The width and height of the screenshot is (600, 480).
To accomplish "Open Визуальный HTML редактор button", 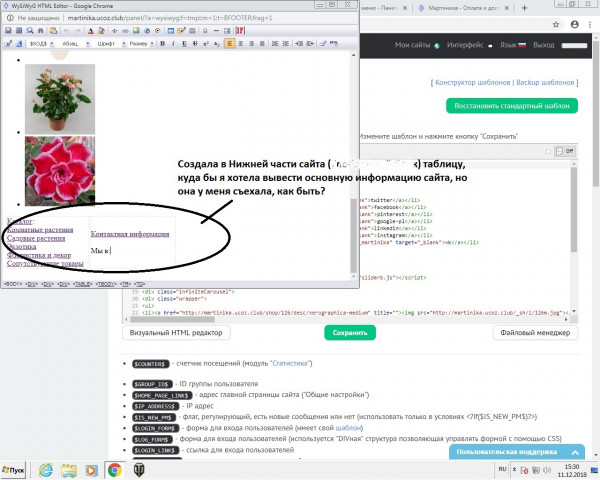I will pyautogui.click(x=176, y=333).
